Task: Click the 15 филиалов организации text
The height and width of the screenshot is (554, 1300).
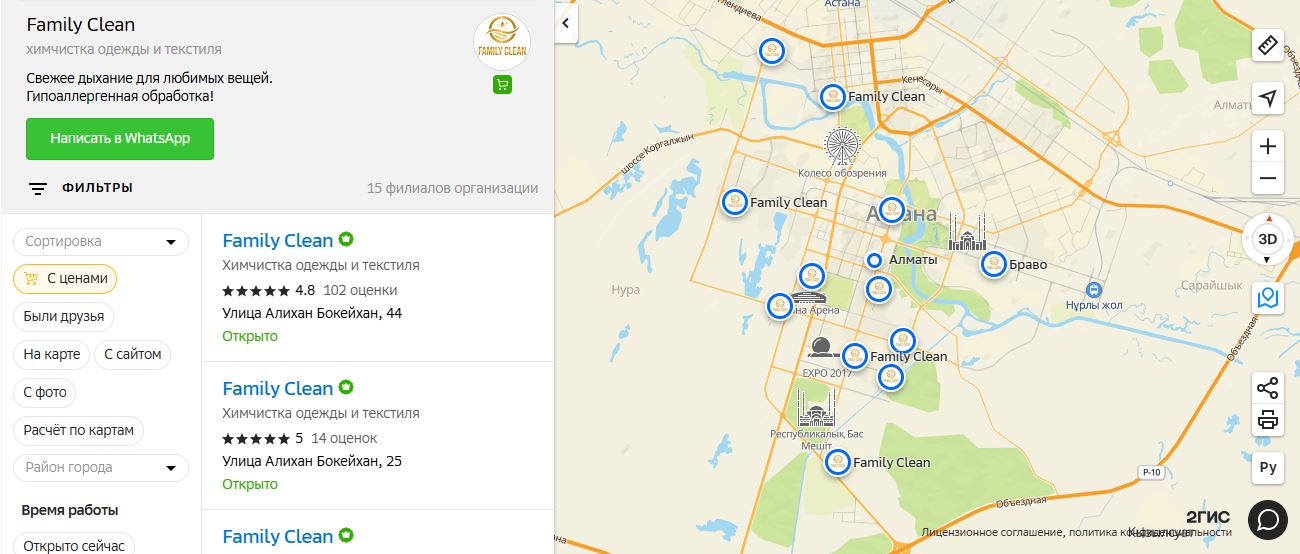Action: pyautogui.click(x=452, y=188)
